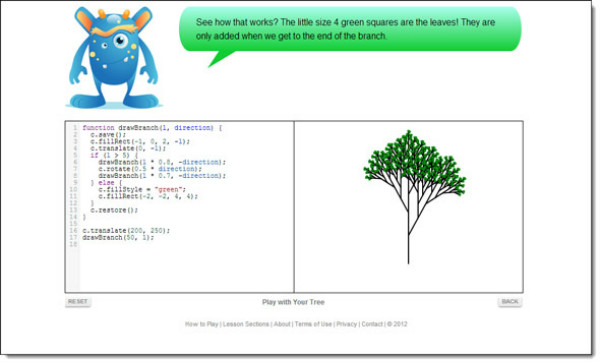Click the BACK button
This screenshot has width=600, height=363.
click(x=510, y=302)
